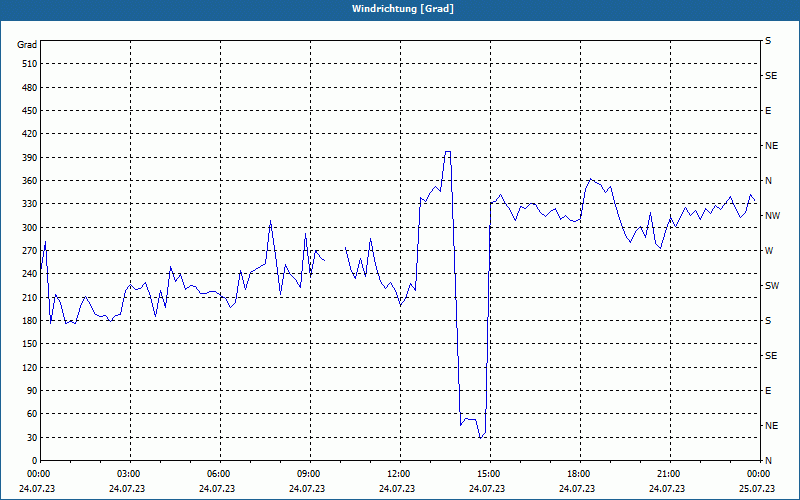The width and height of the screenshot is (800, 500).
Task: Select the 450 degree axis label
Action: click(29, 111)
